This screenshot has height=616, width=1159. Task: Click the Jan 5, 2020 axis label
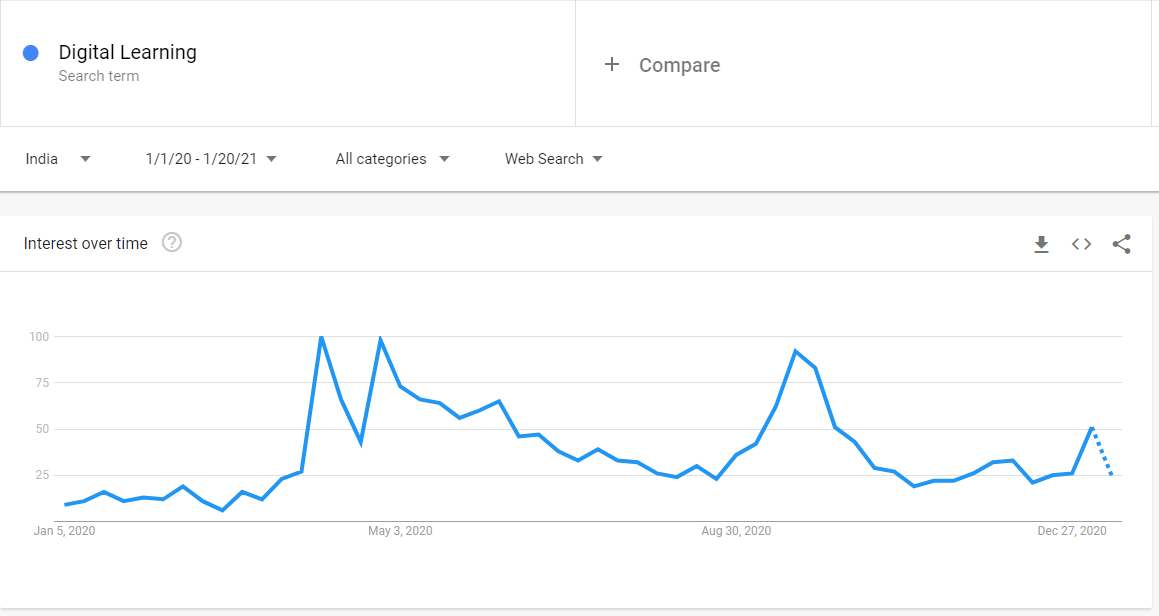point(64,531)
